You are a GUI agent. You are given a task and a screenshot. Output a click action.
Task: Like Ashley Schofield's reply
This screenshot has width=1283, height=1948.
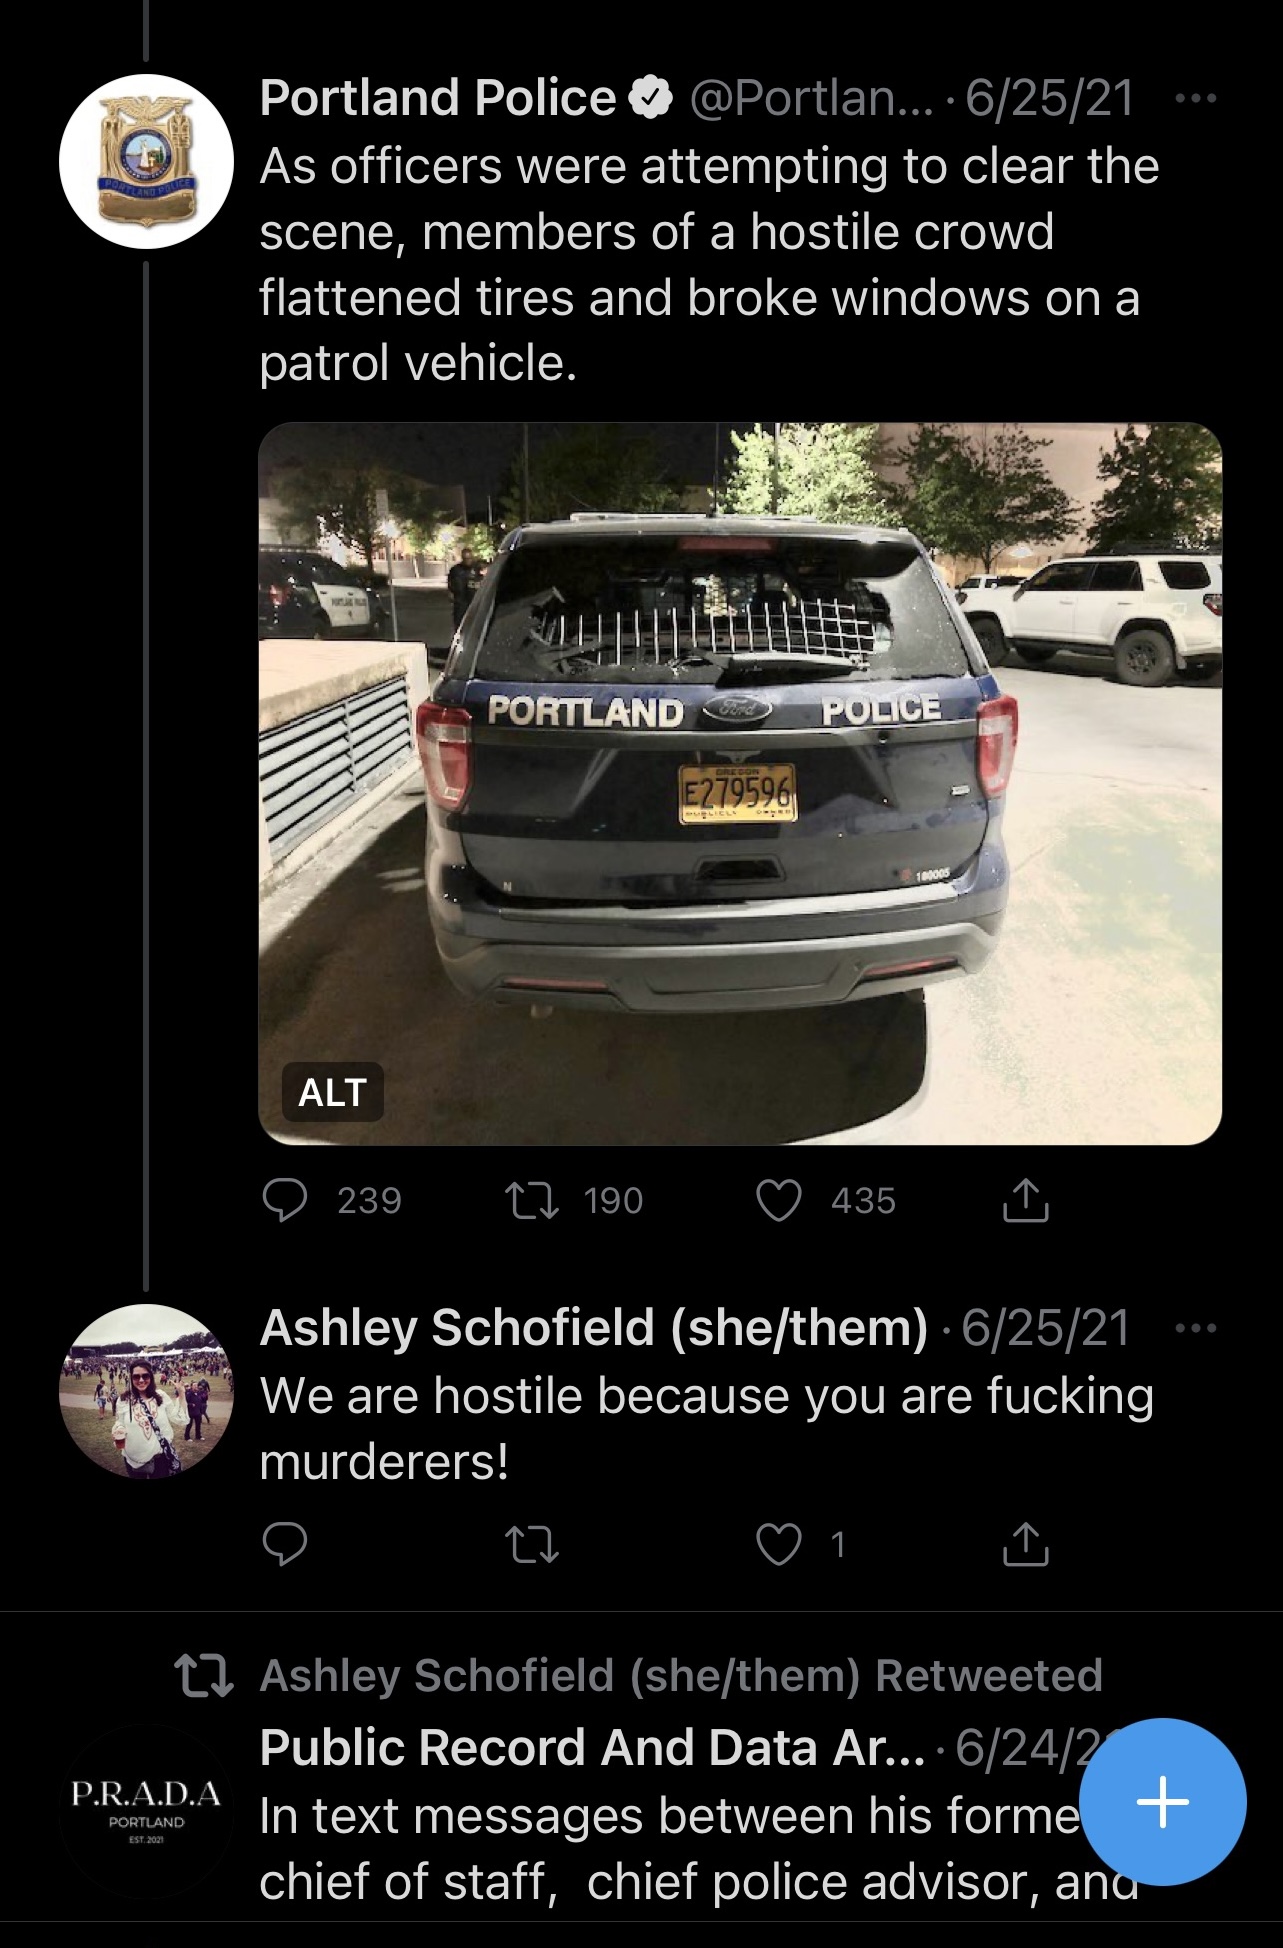[780, 1545]
